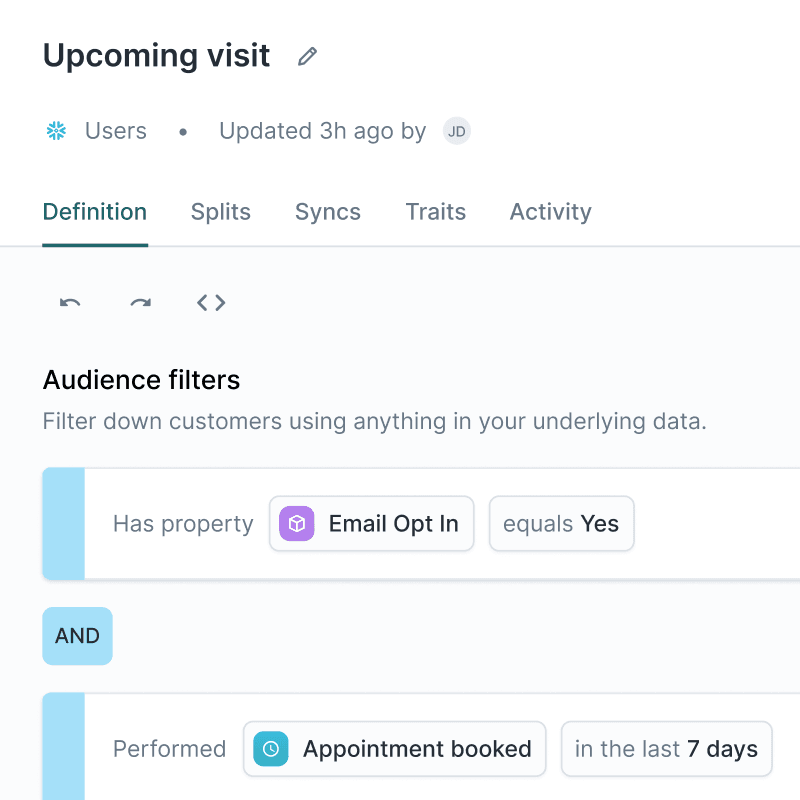The width and height of the screenshot is (800, 800).
Task: Select the Has property filter row
Action: [x=183, y=523]
